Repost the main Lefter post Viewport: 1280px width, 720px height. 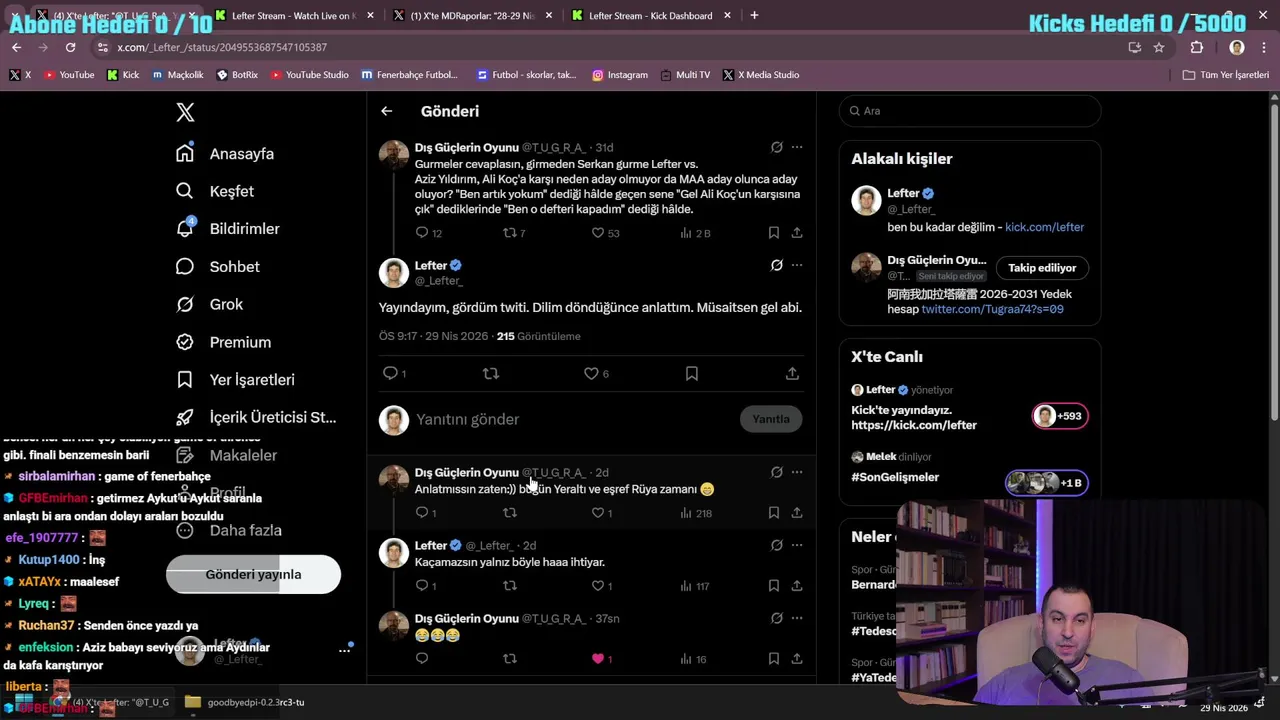coord(490,373)
